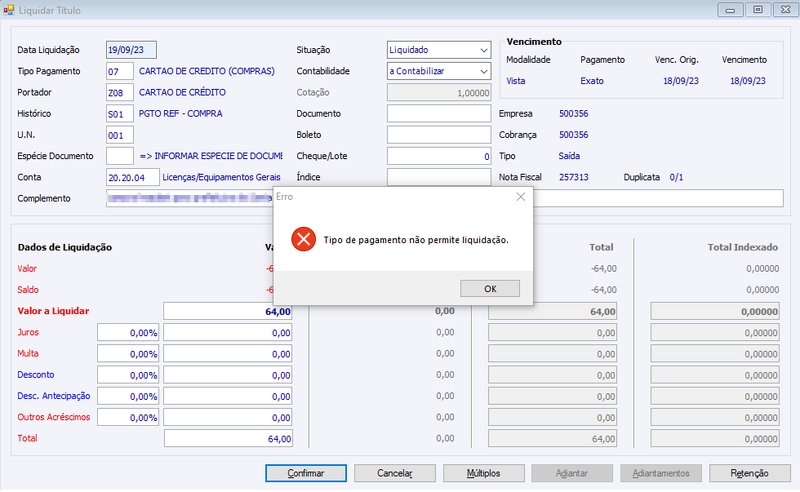
Task: Open the Contabilidade dropdown
Action: [484, 71]
